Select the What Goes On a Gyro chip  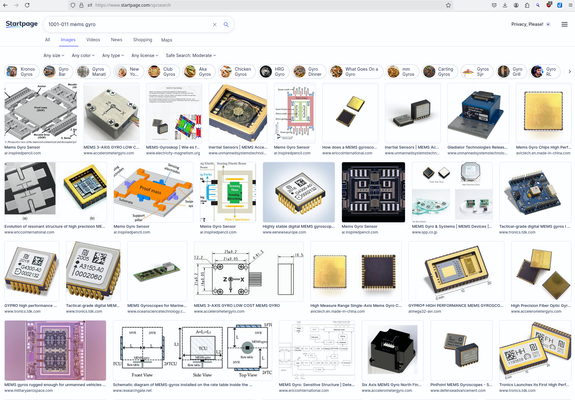click(356, 71)
